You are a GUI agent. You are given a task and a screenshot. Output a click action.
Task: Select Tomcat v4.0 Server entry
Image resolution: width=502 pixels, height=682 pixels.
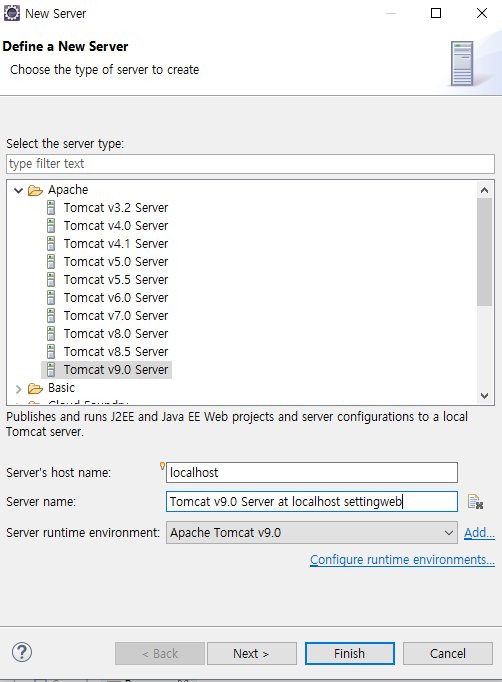116,226
